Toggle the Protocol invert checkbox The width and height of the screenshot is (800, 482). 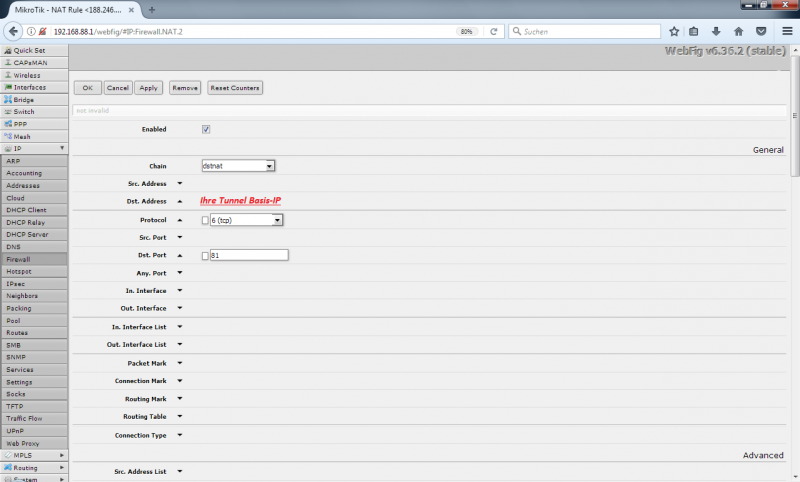(205, 220)
